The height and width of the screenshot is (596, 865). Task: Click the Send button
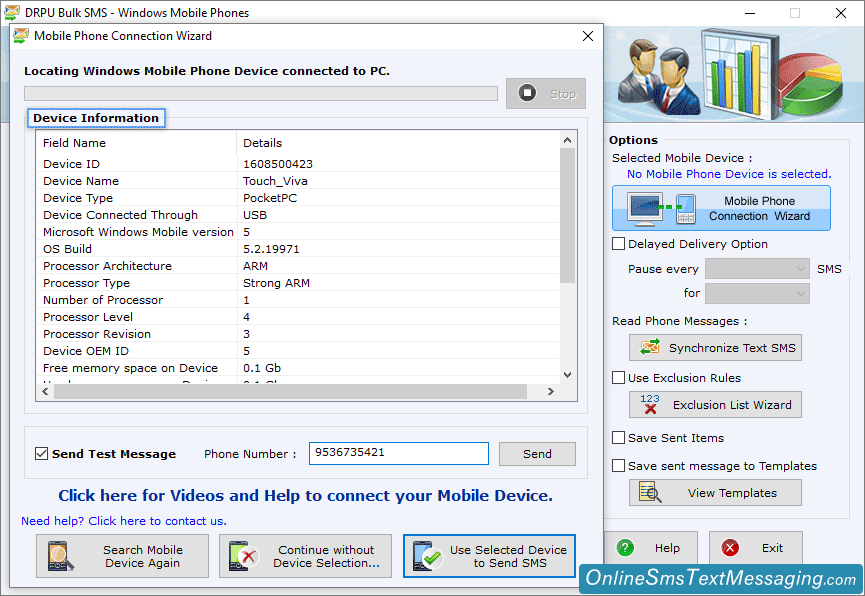[537, 454]
